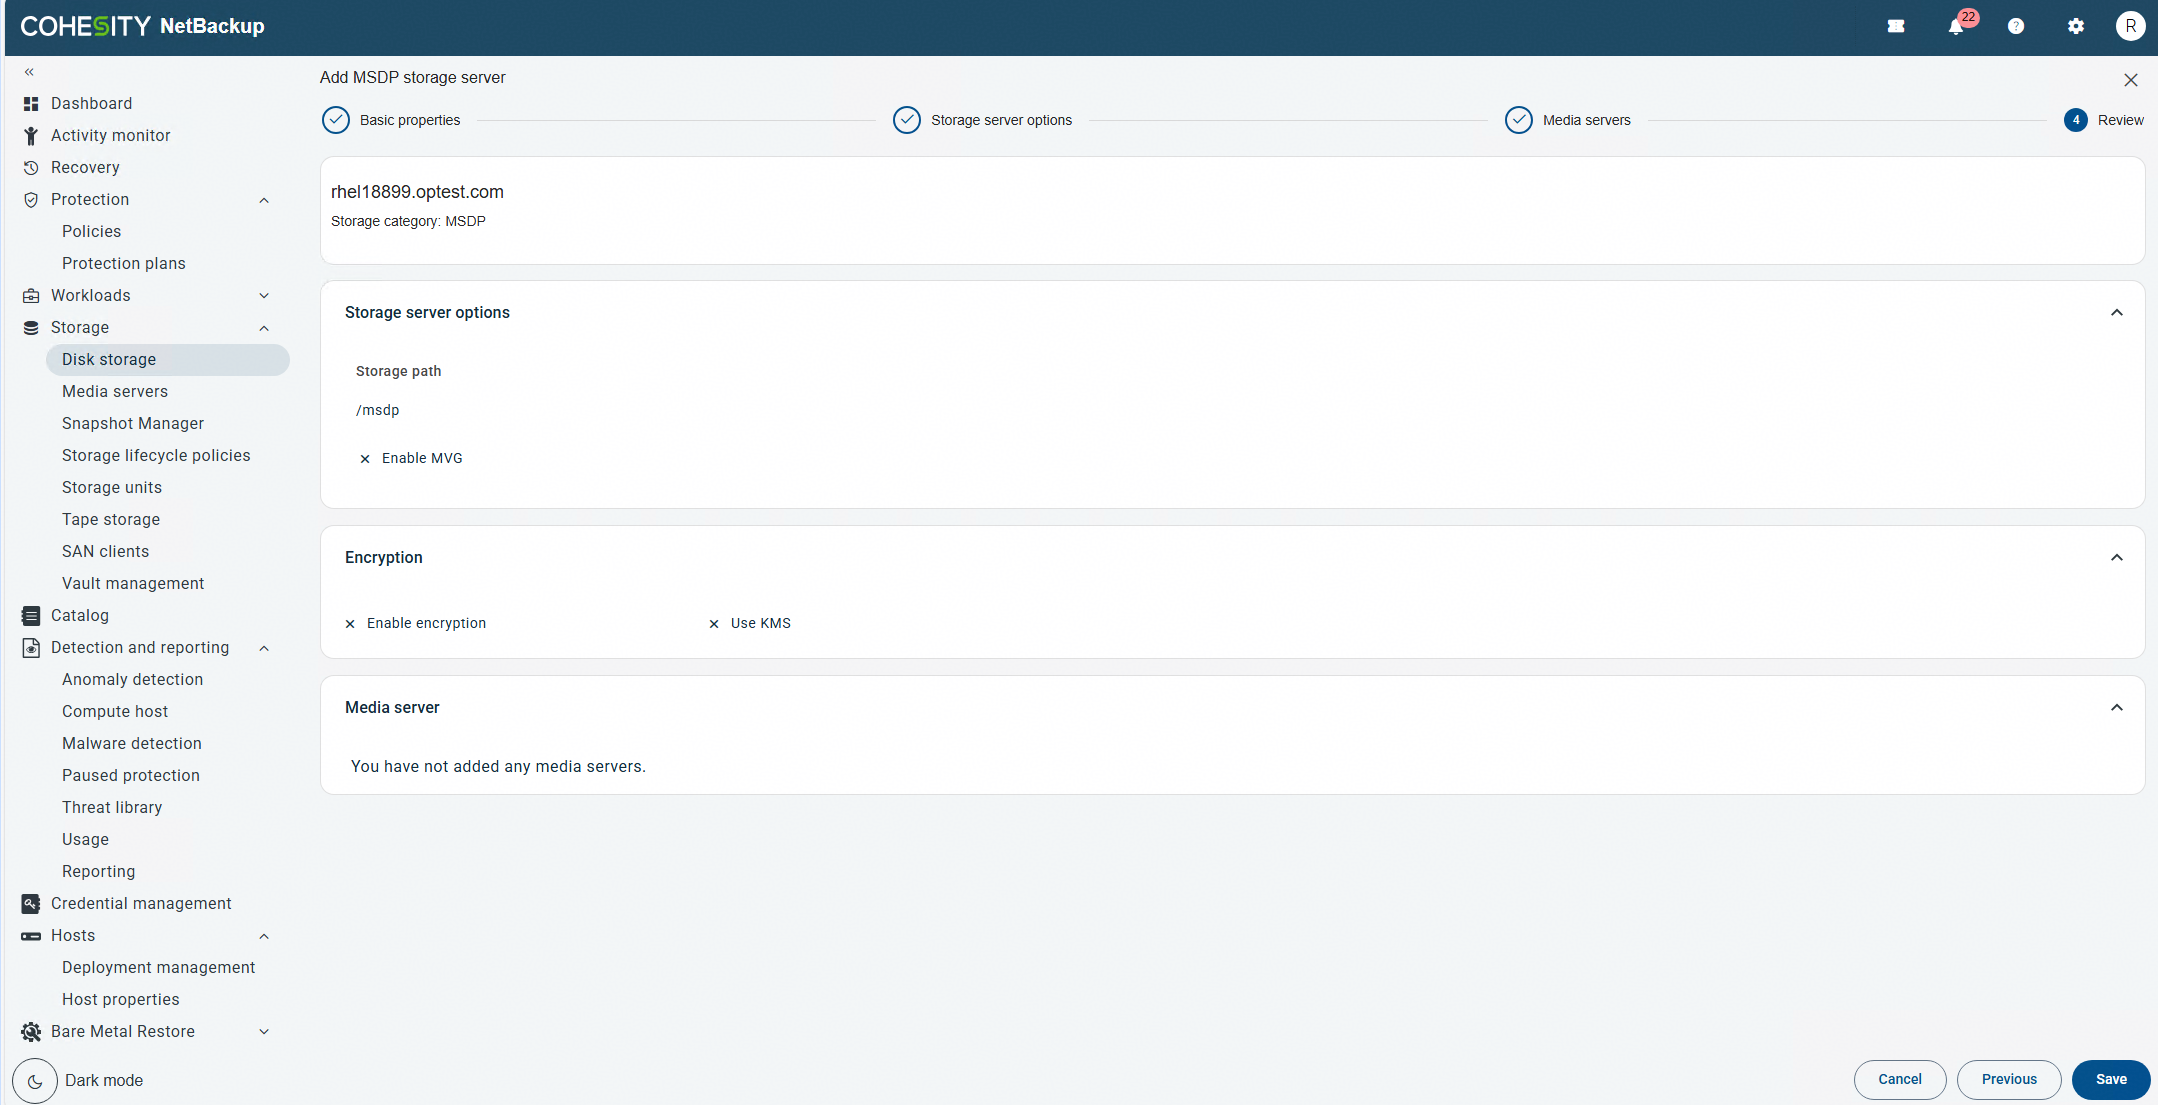
Task: Click the Enable encryption status text
Action: pos(426,624)
